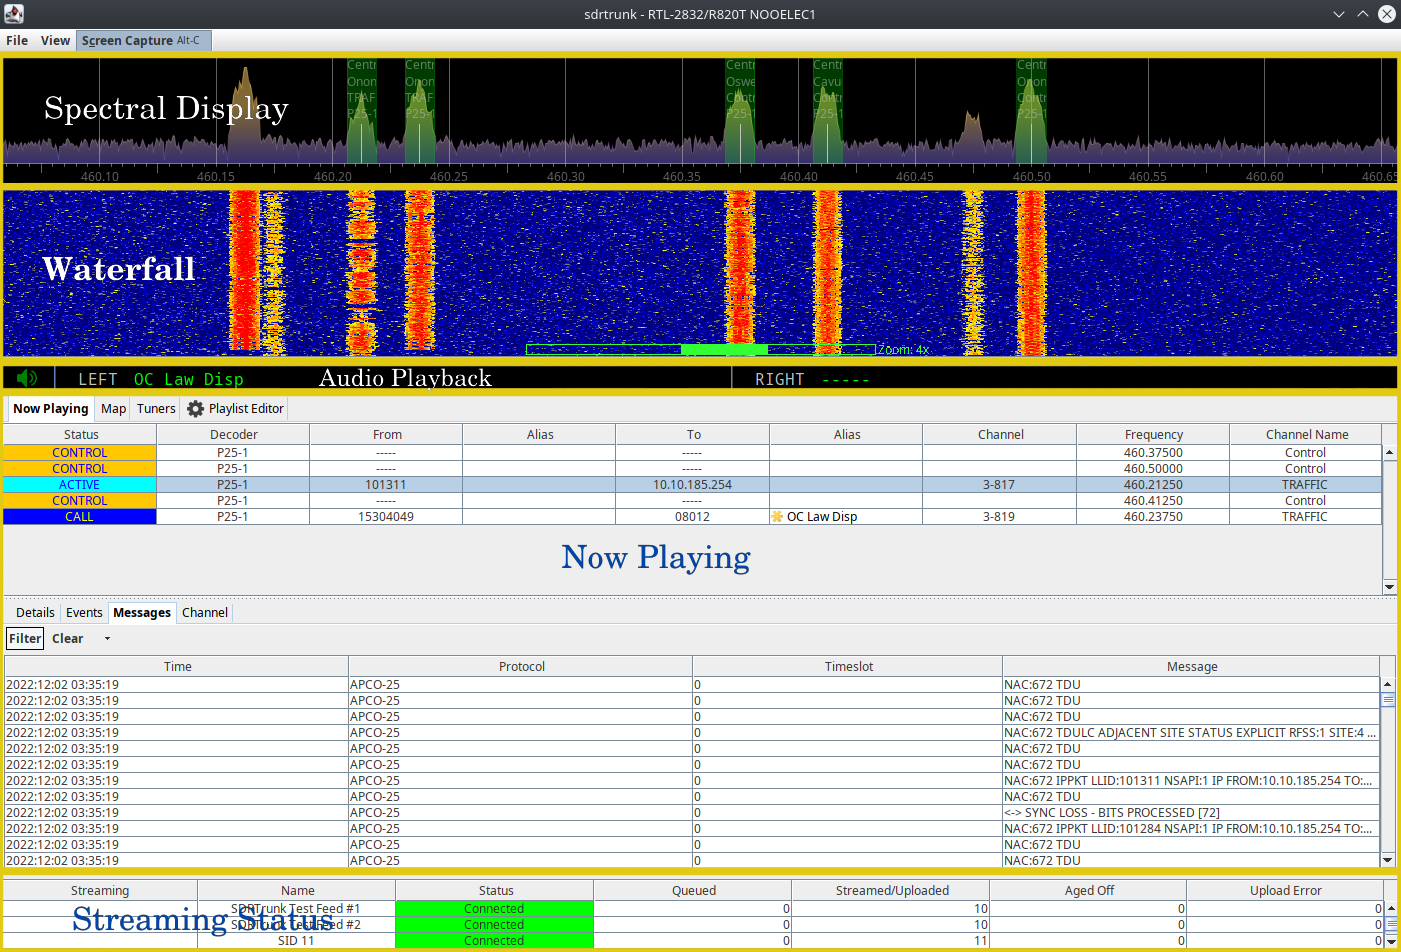Click the Messages scrollbar thumb
Image resolution: width=1401 pixels, height=952 pixels.
coord(1388,700)
